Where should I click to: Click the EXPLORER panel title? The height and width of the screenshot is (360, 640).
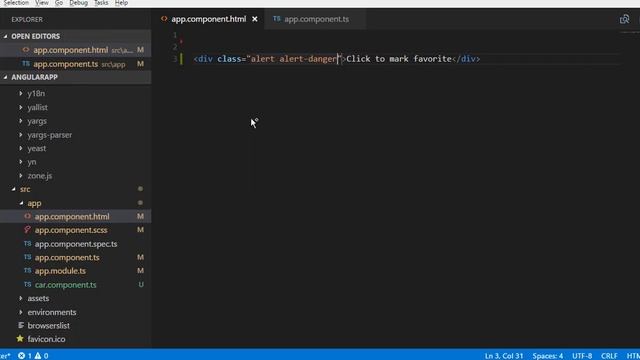(27, 20)
